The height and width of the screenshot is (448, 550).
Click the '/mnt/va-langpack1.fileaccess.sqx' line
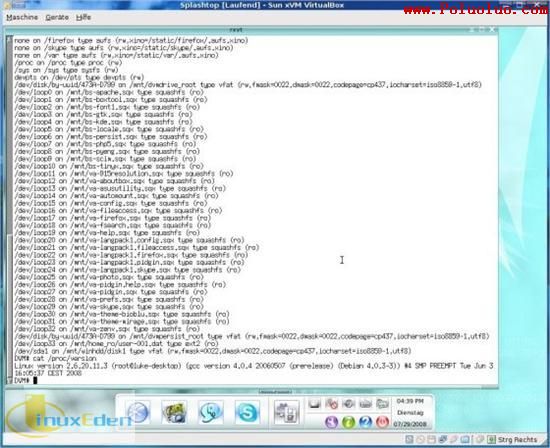[137, 247]
